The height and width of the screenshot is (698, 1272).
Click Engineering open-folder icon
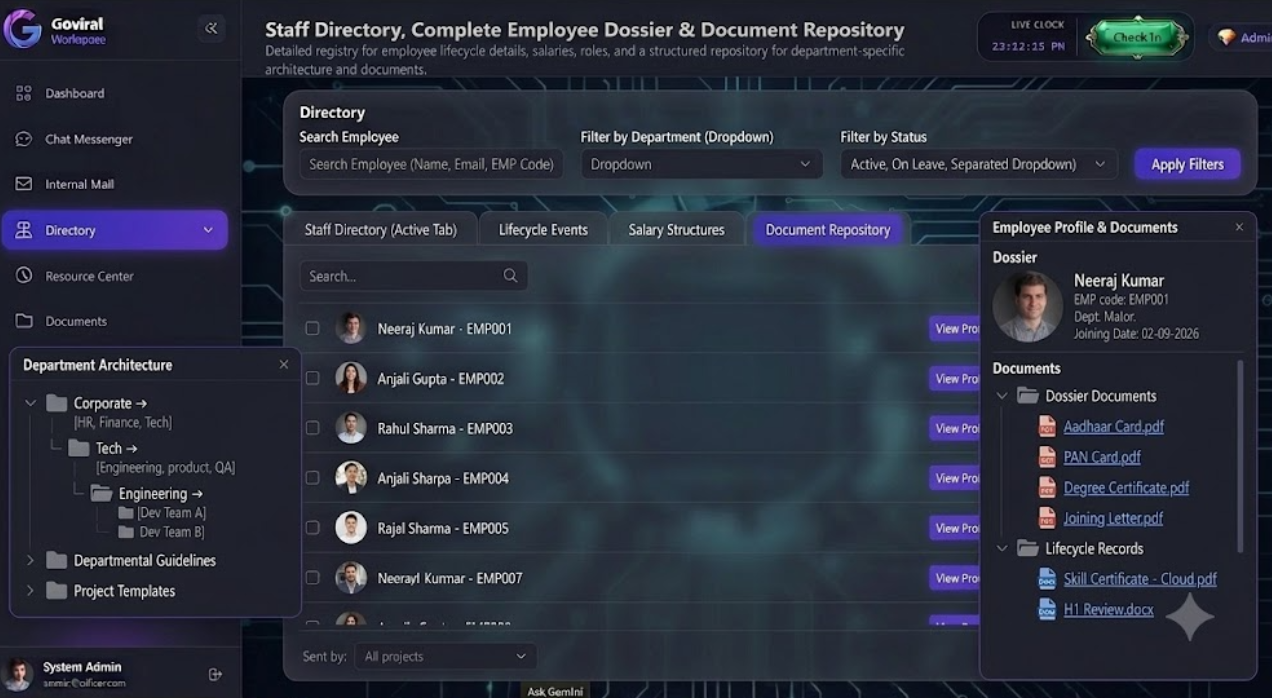(x=101, y=493)
